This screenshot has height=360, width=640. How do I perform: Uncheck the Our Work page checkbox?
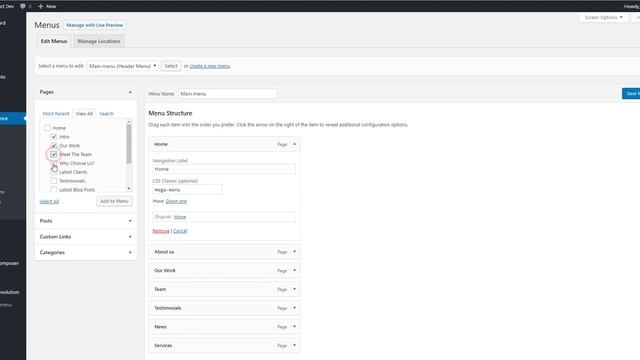[54, 145]
